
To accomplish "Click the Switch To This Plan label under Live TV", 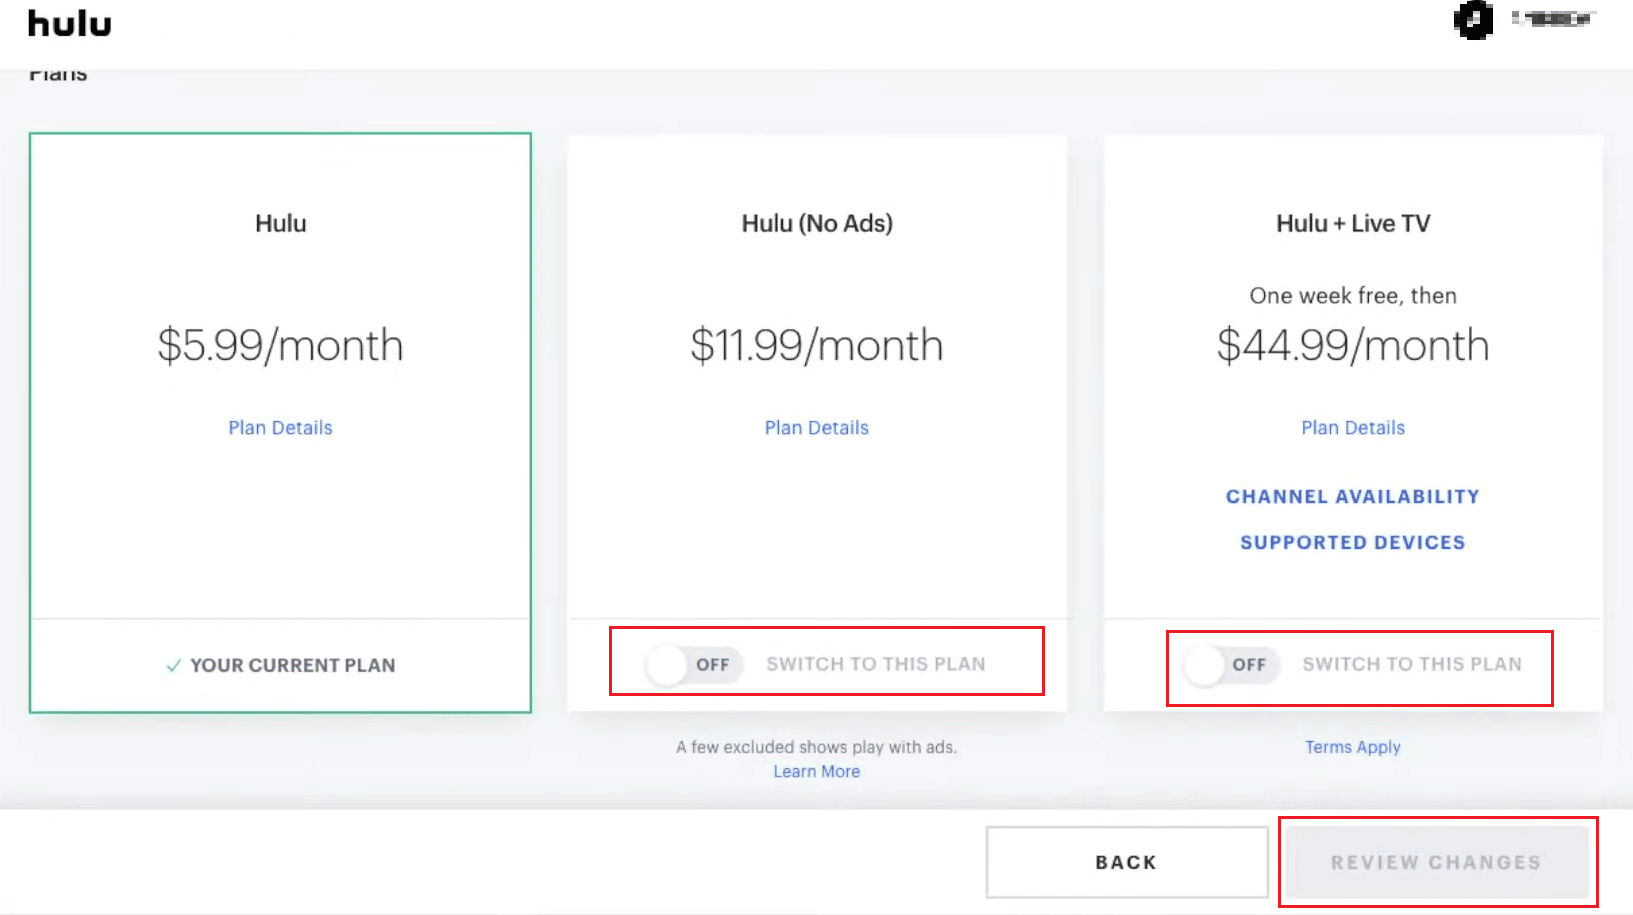I will click(1412, 664).
